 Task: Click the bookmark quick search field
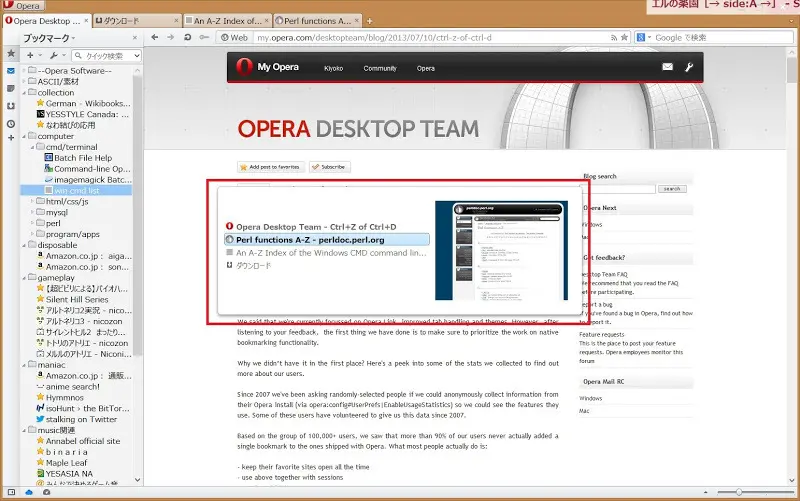[103, 55]
